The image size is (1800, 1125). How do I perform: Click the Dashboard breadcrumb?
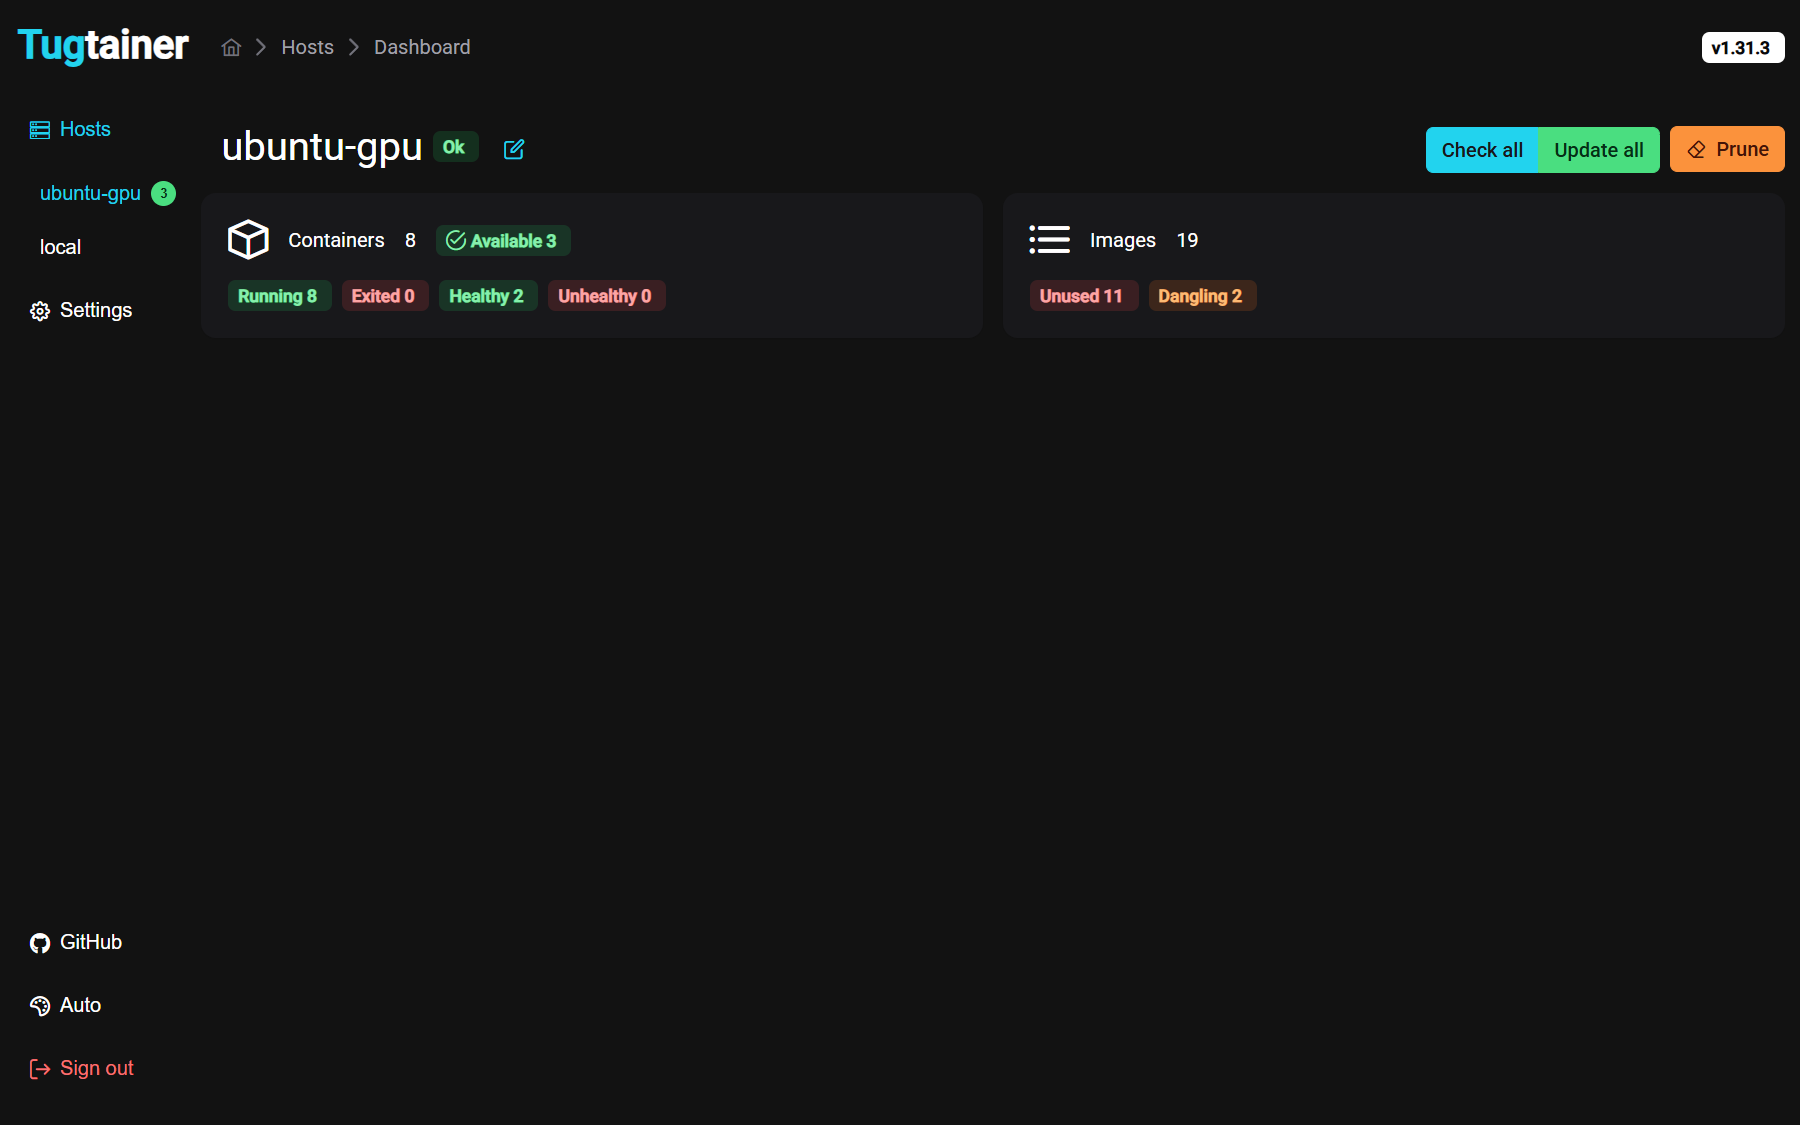[422, 47]
